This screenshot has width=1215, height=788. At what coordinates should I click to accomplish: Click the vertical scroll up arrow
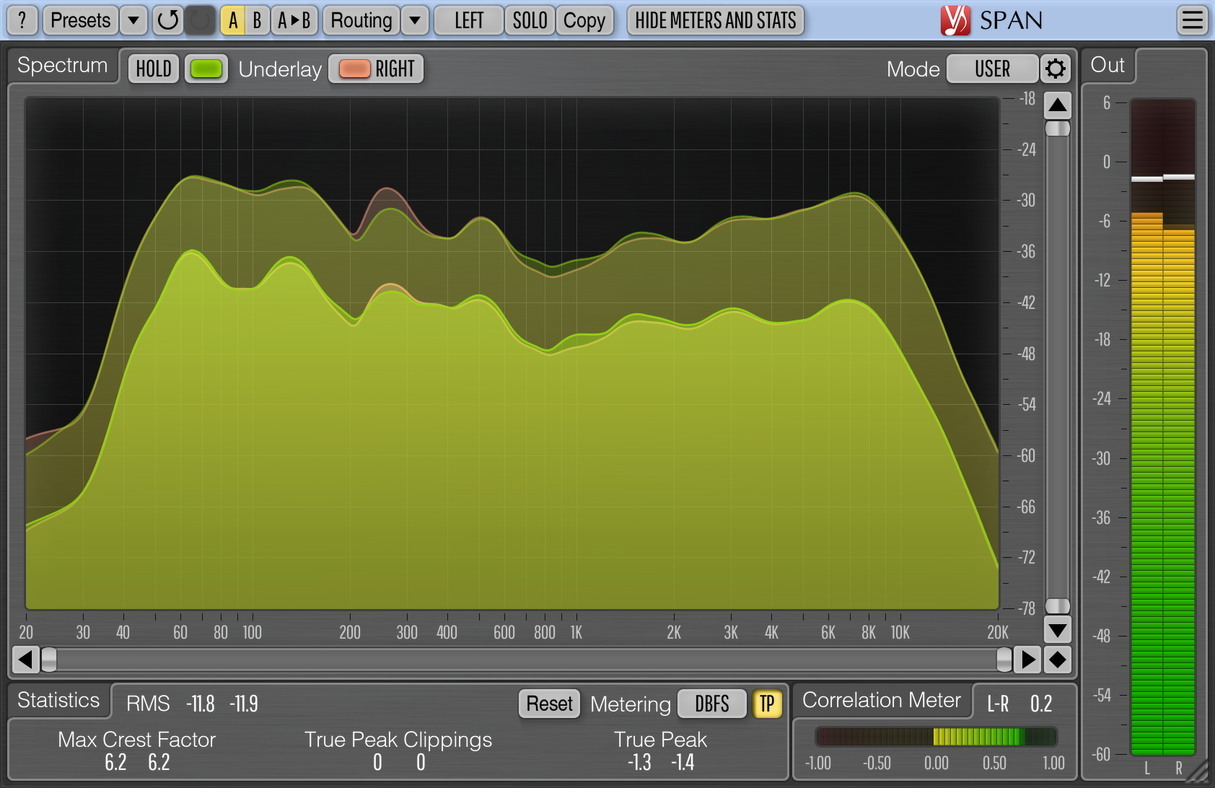(1057, 105)
